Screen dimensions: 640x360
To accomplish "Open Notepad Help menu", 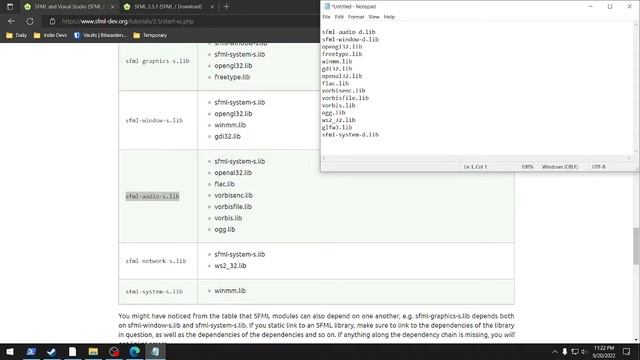I will (389, 17).
